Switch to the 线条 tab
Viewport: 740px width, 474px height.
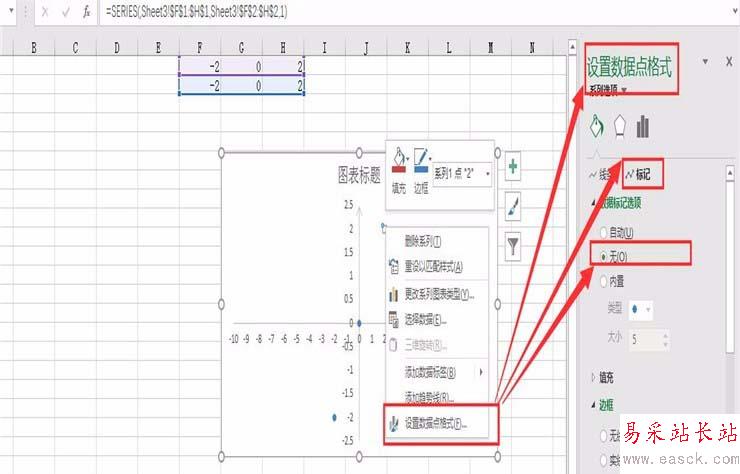tap(600, 175)
